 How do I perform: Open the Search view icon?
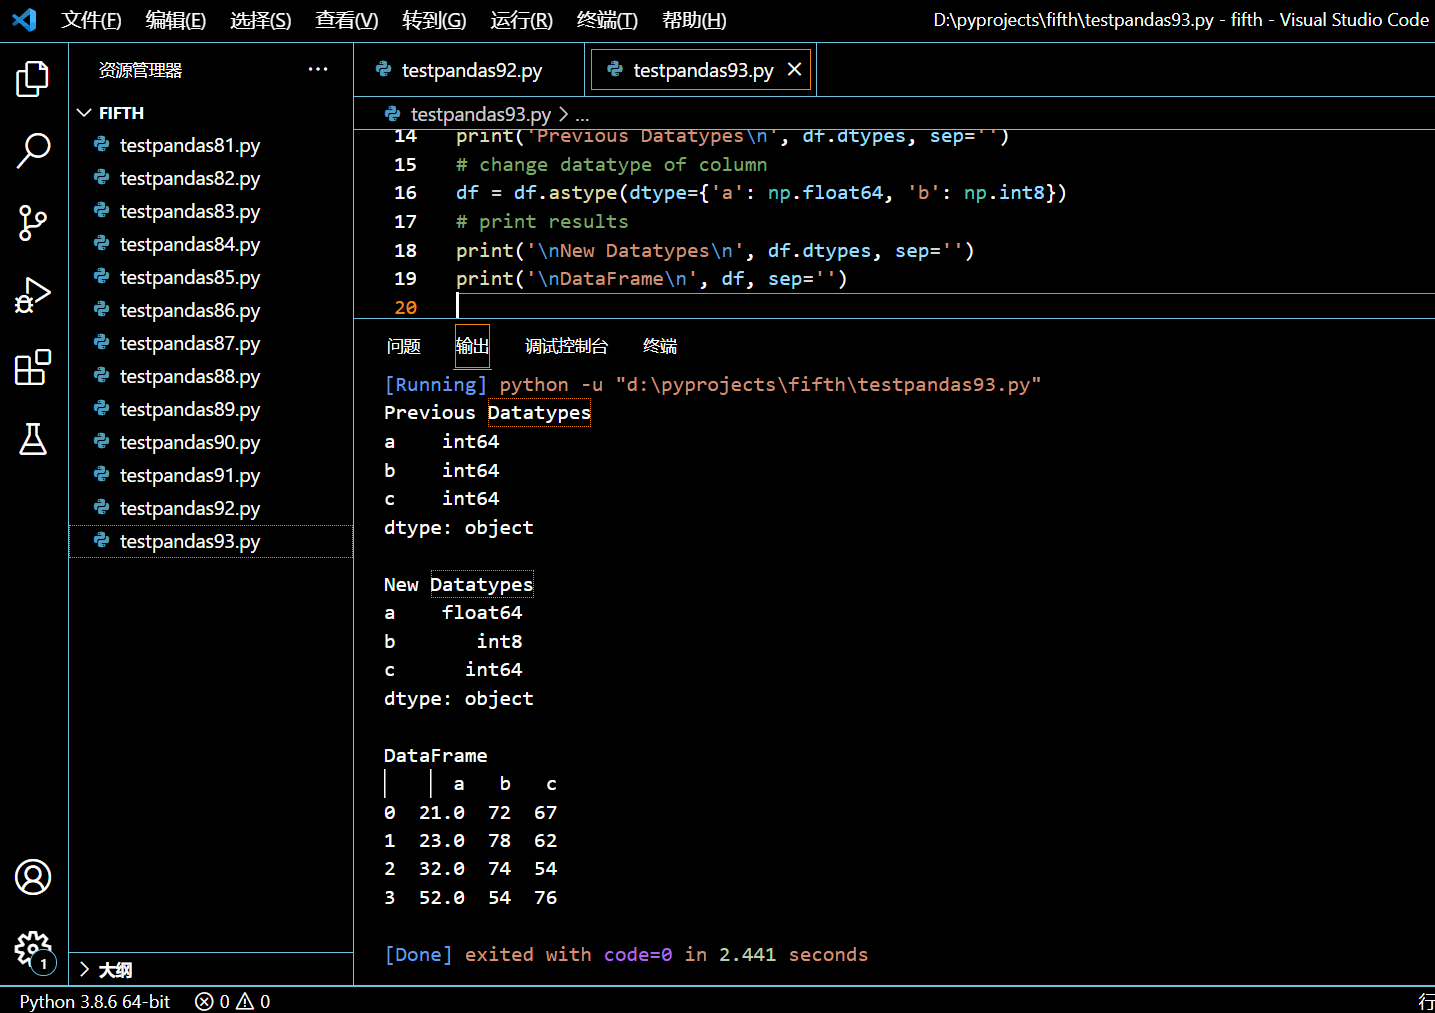click(33, 151)
